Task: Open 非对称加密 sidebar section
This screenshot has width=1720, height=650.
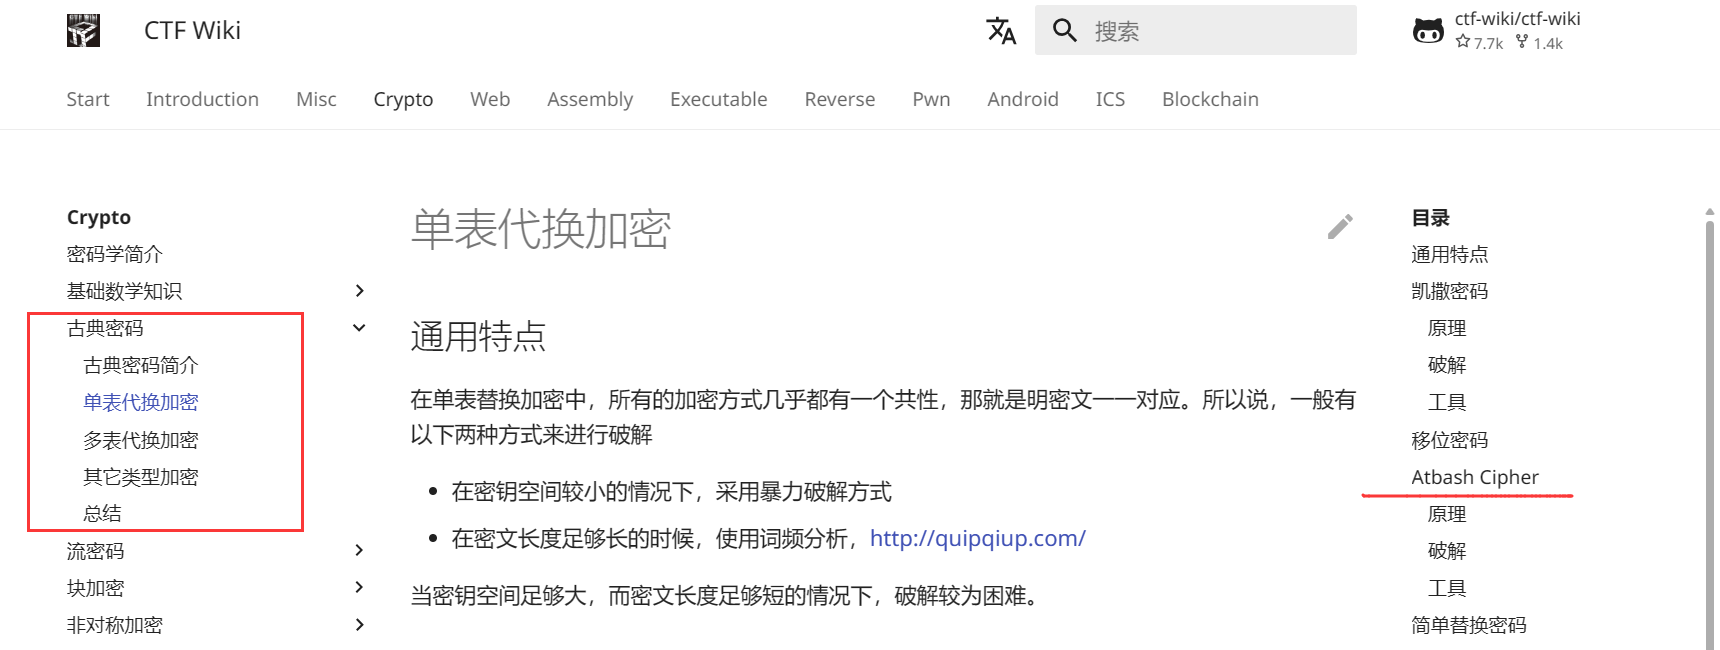Action: [114, 625]
